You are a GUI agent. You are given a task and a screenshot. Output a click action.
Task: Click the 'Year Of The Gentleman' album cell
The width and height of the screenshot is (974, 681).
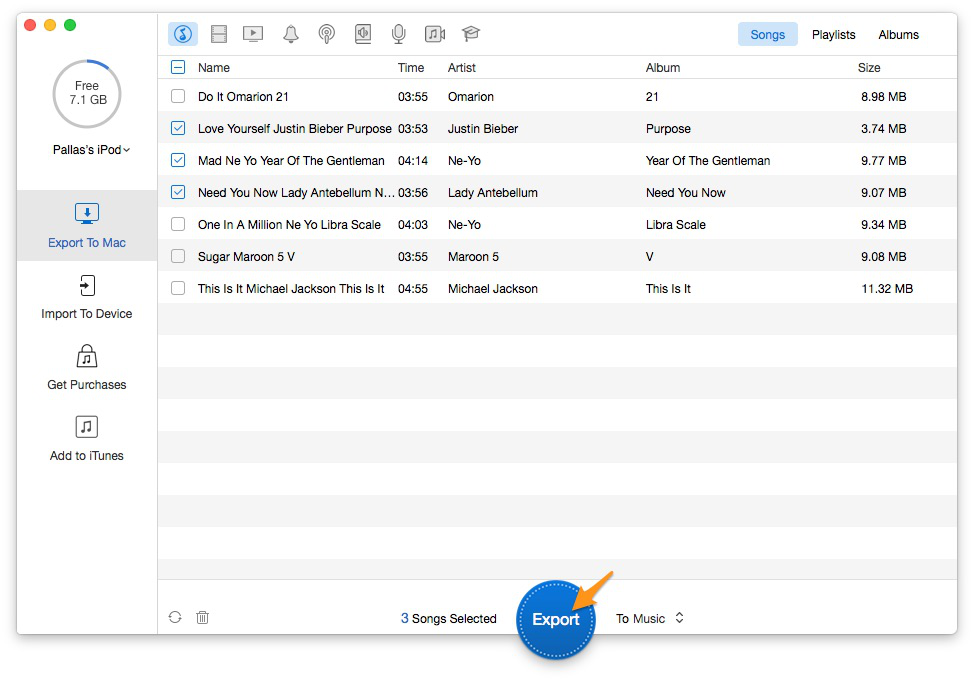pos(708,160)
